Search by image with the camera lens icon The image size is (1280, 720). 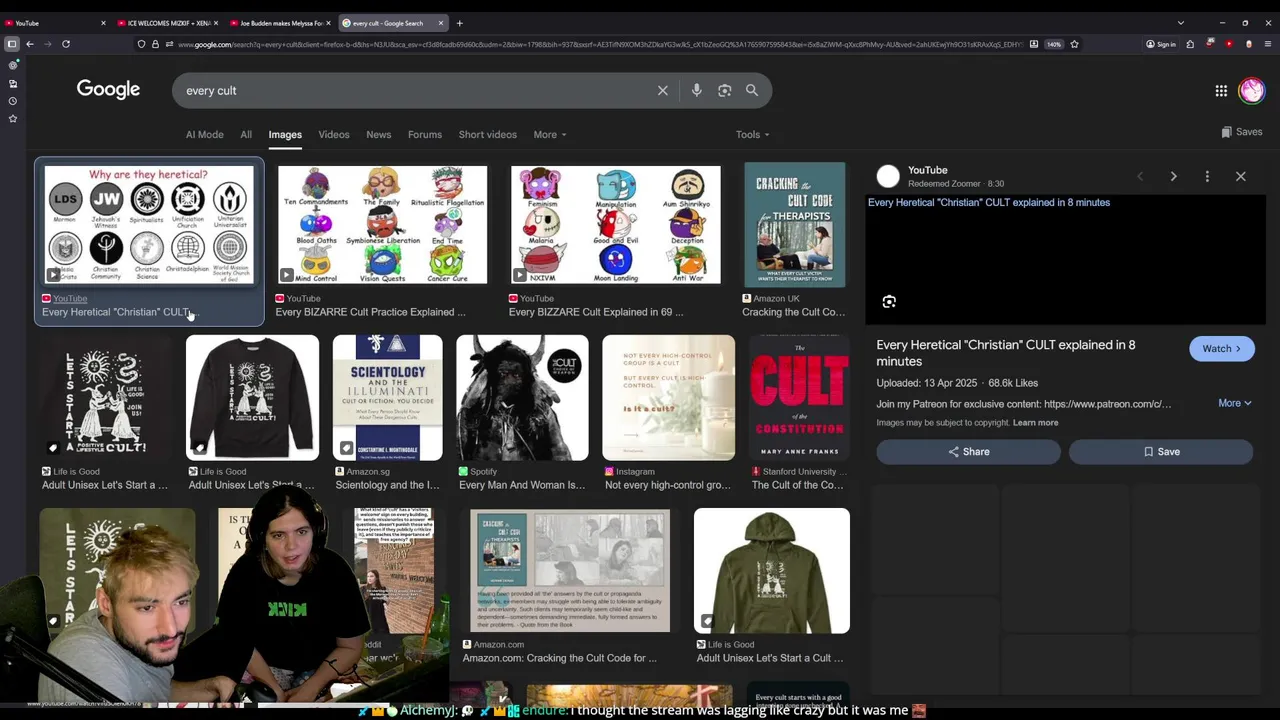pos(725,90)
